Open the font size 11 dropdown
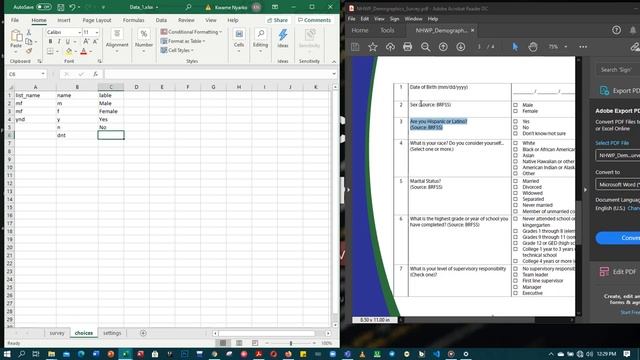640x360 pixels. pyautogui.click(x=97, y=32)
